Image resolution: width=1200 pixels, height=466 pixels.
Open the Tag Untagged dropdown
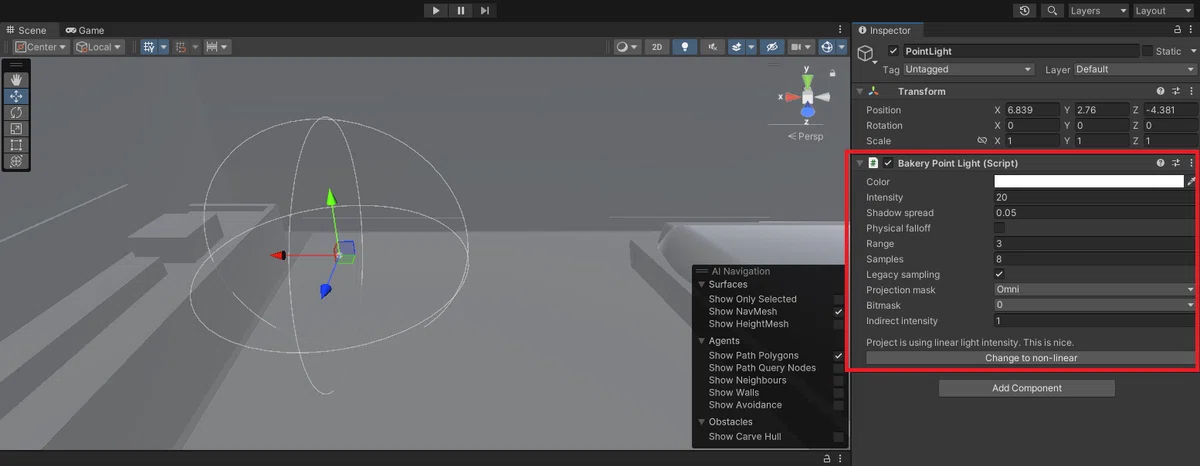tap(968, 69)
